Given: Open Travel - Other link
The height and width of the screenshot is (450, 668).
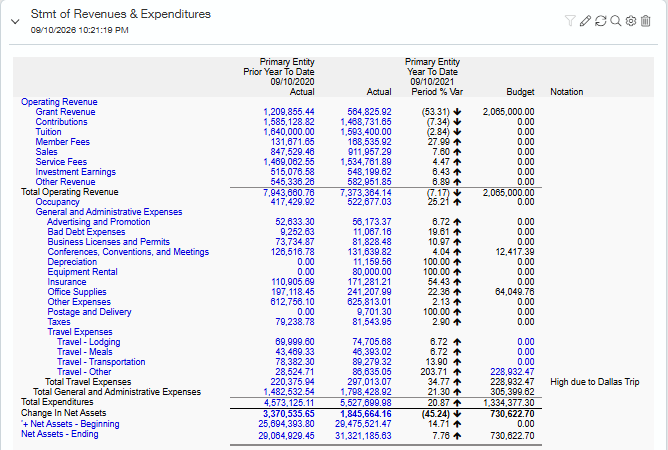Looking at the screenshot, I should [x=84, y=372].
